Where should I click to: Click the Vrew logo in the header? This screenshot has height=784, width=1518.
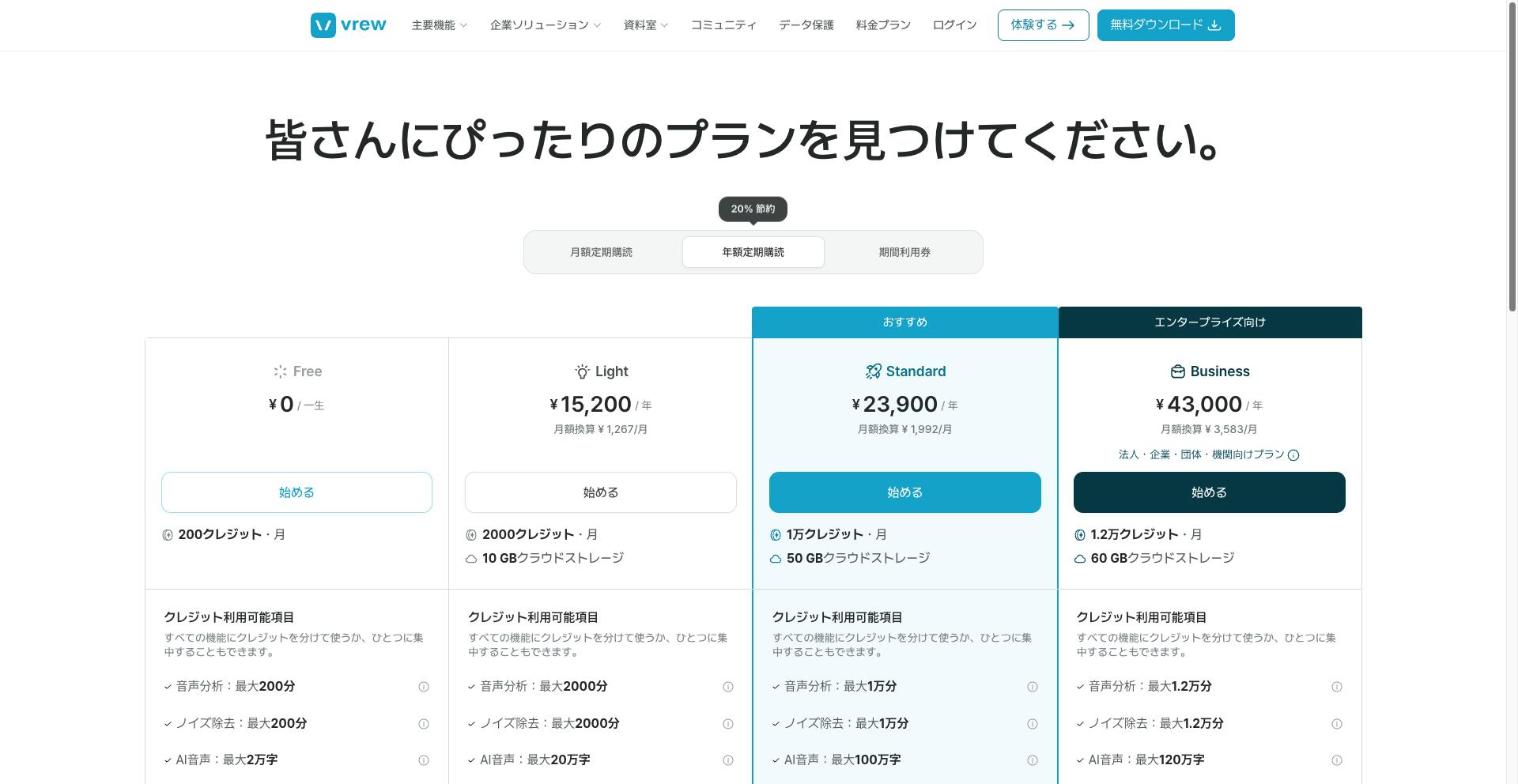click(x=348, y=25)
